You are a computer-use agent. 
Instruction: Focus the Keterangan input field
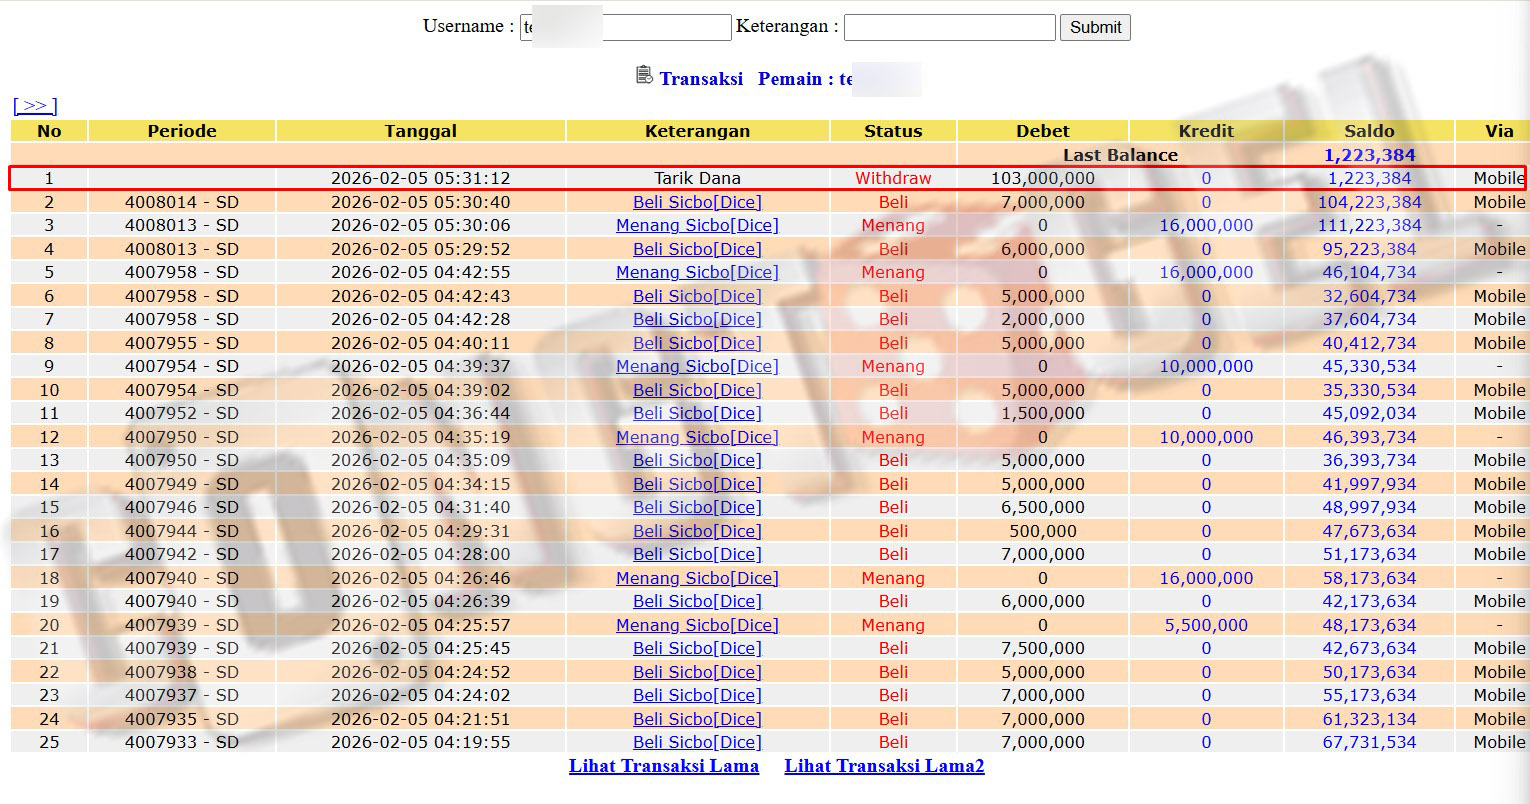click(x=949, y=27)
